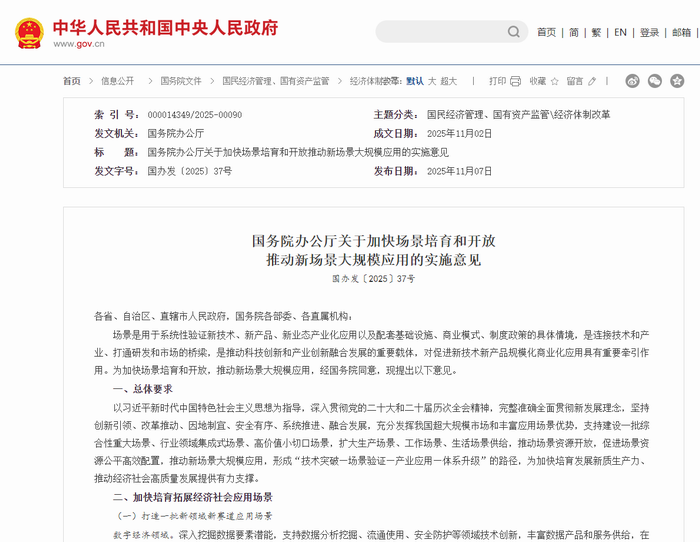
Task: Click the search magnifier icon
Action: coord(514,32)
